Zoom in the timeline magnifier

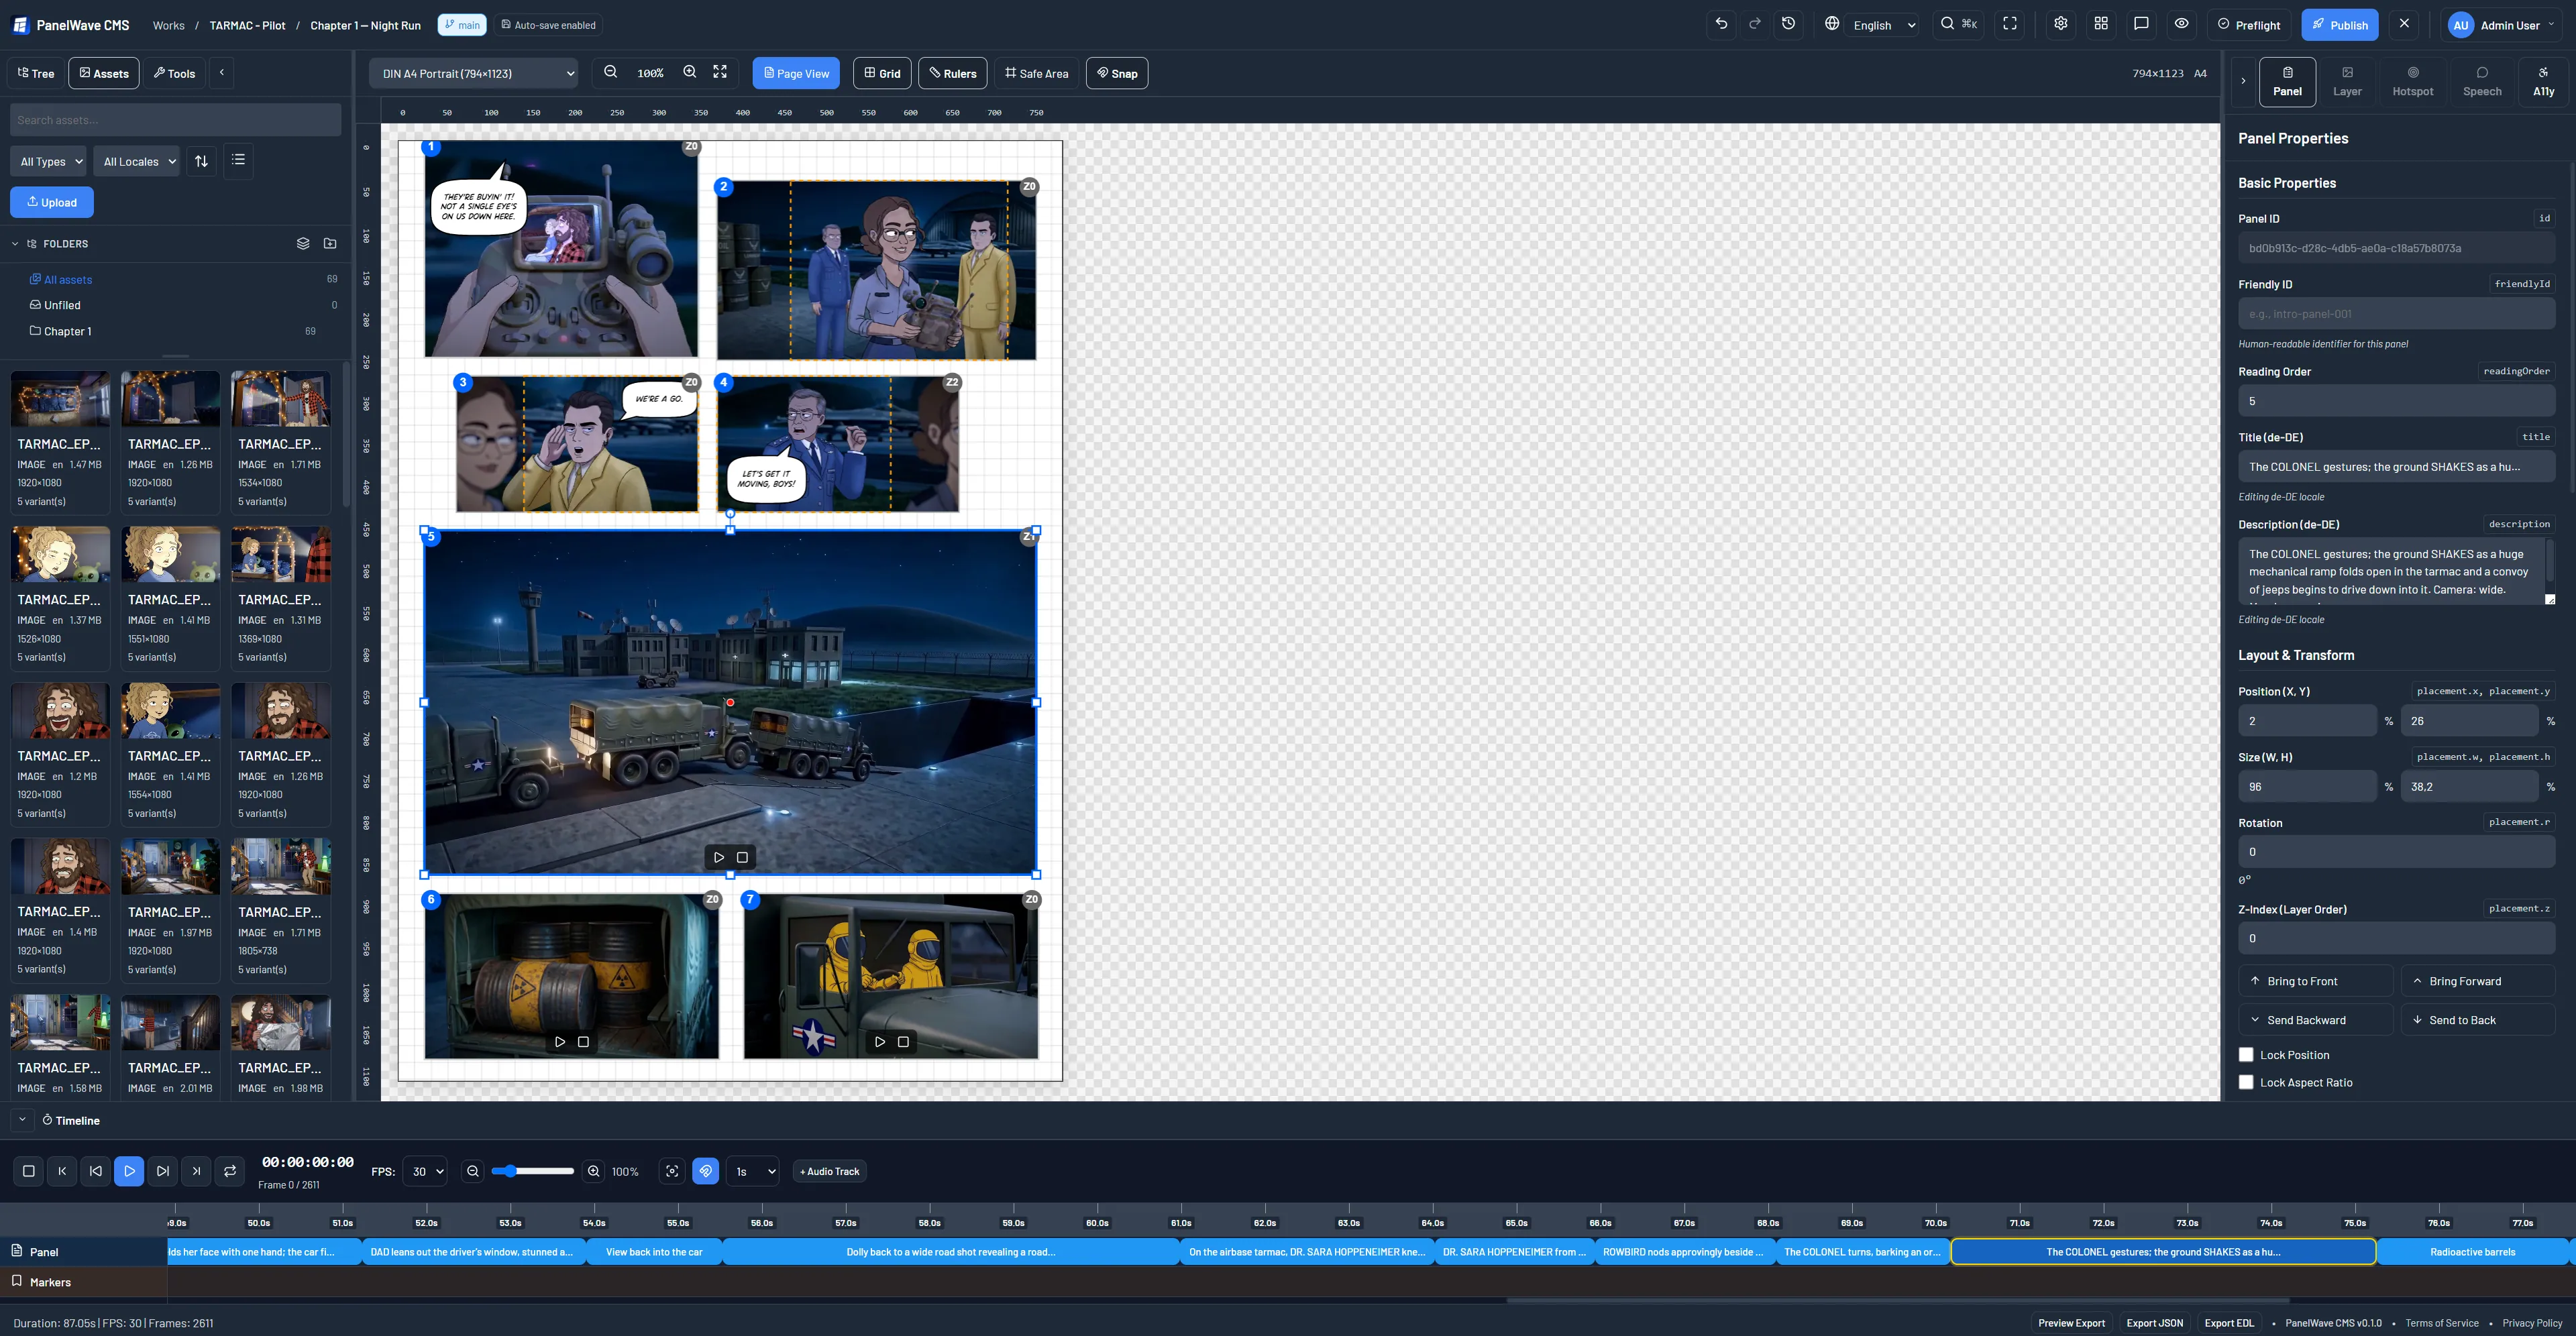pos(594,1171)
